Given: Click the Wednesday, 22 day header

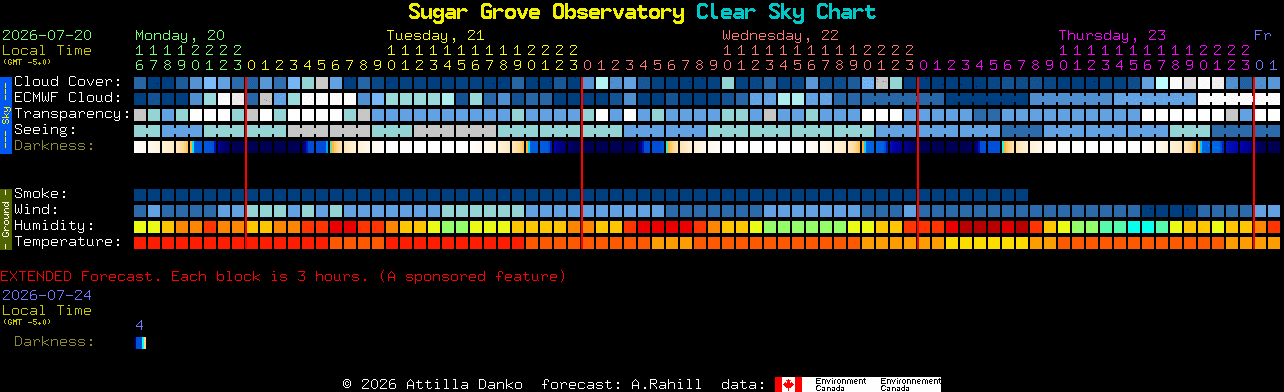Looking at the screenshot, I should [x=781, y=34].
